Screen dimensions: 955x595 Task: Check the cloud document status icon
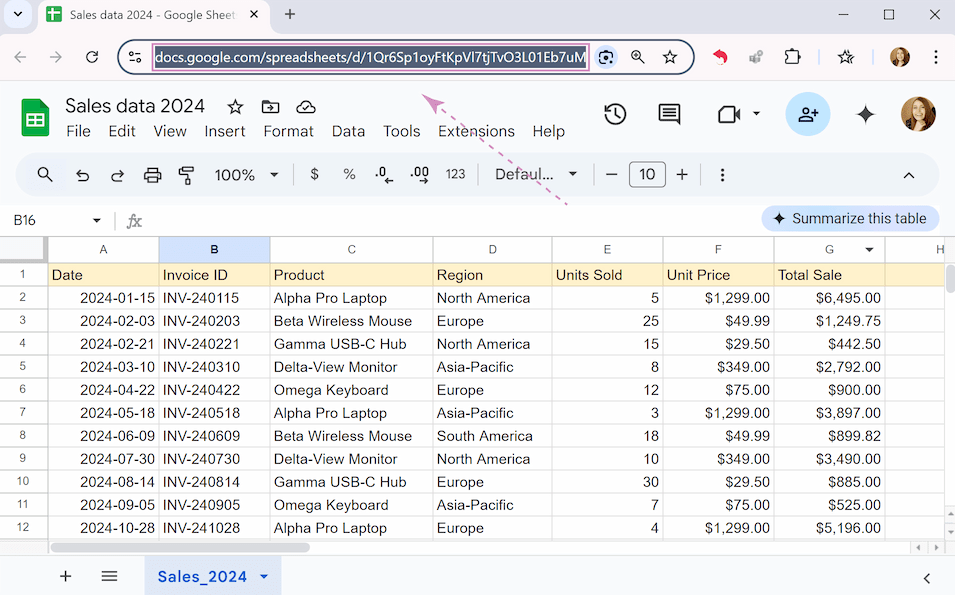pos(306,107)
